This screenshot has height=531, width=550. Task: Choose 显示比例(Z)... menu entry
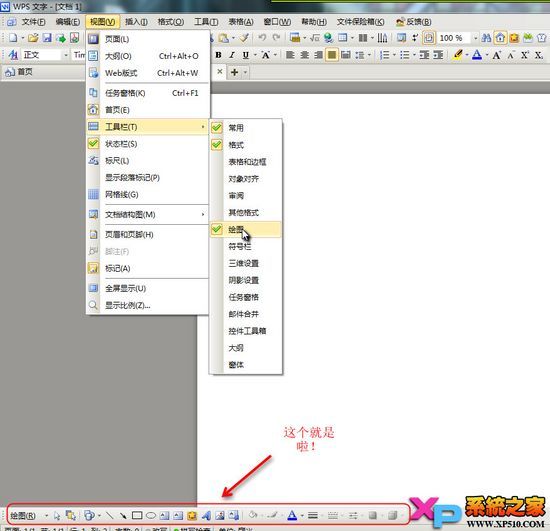(x=148, y=305)
